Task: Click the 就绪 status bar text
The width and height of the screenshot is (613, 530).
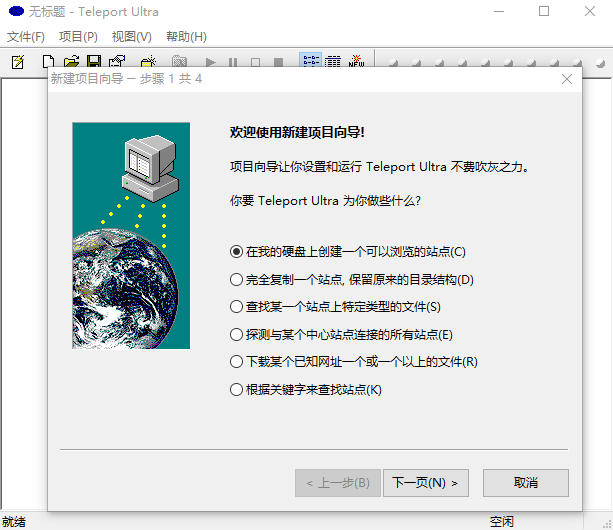Action: [14, 522]
